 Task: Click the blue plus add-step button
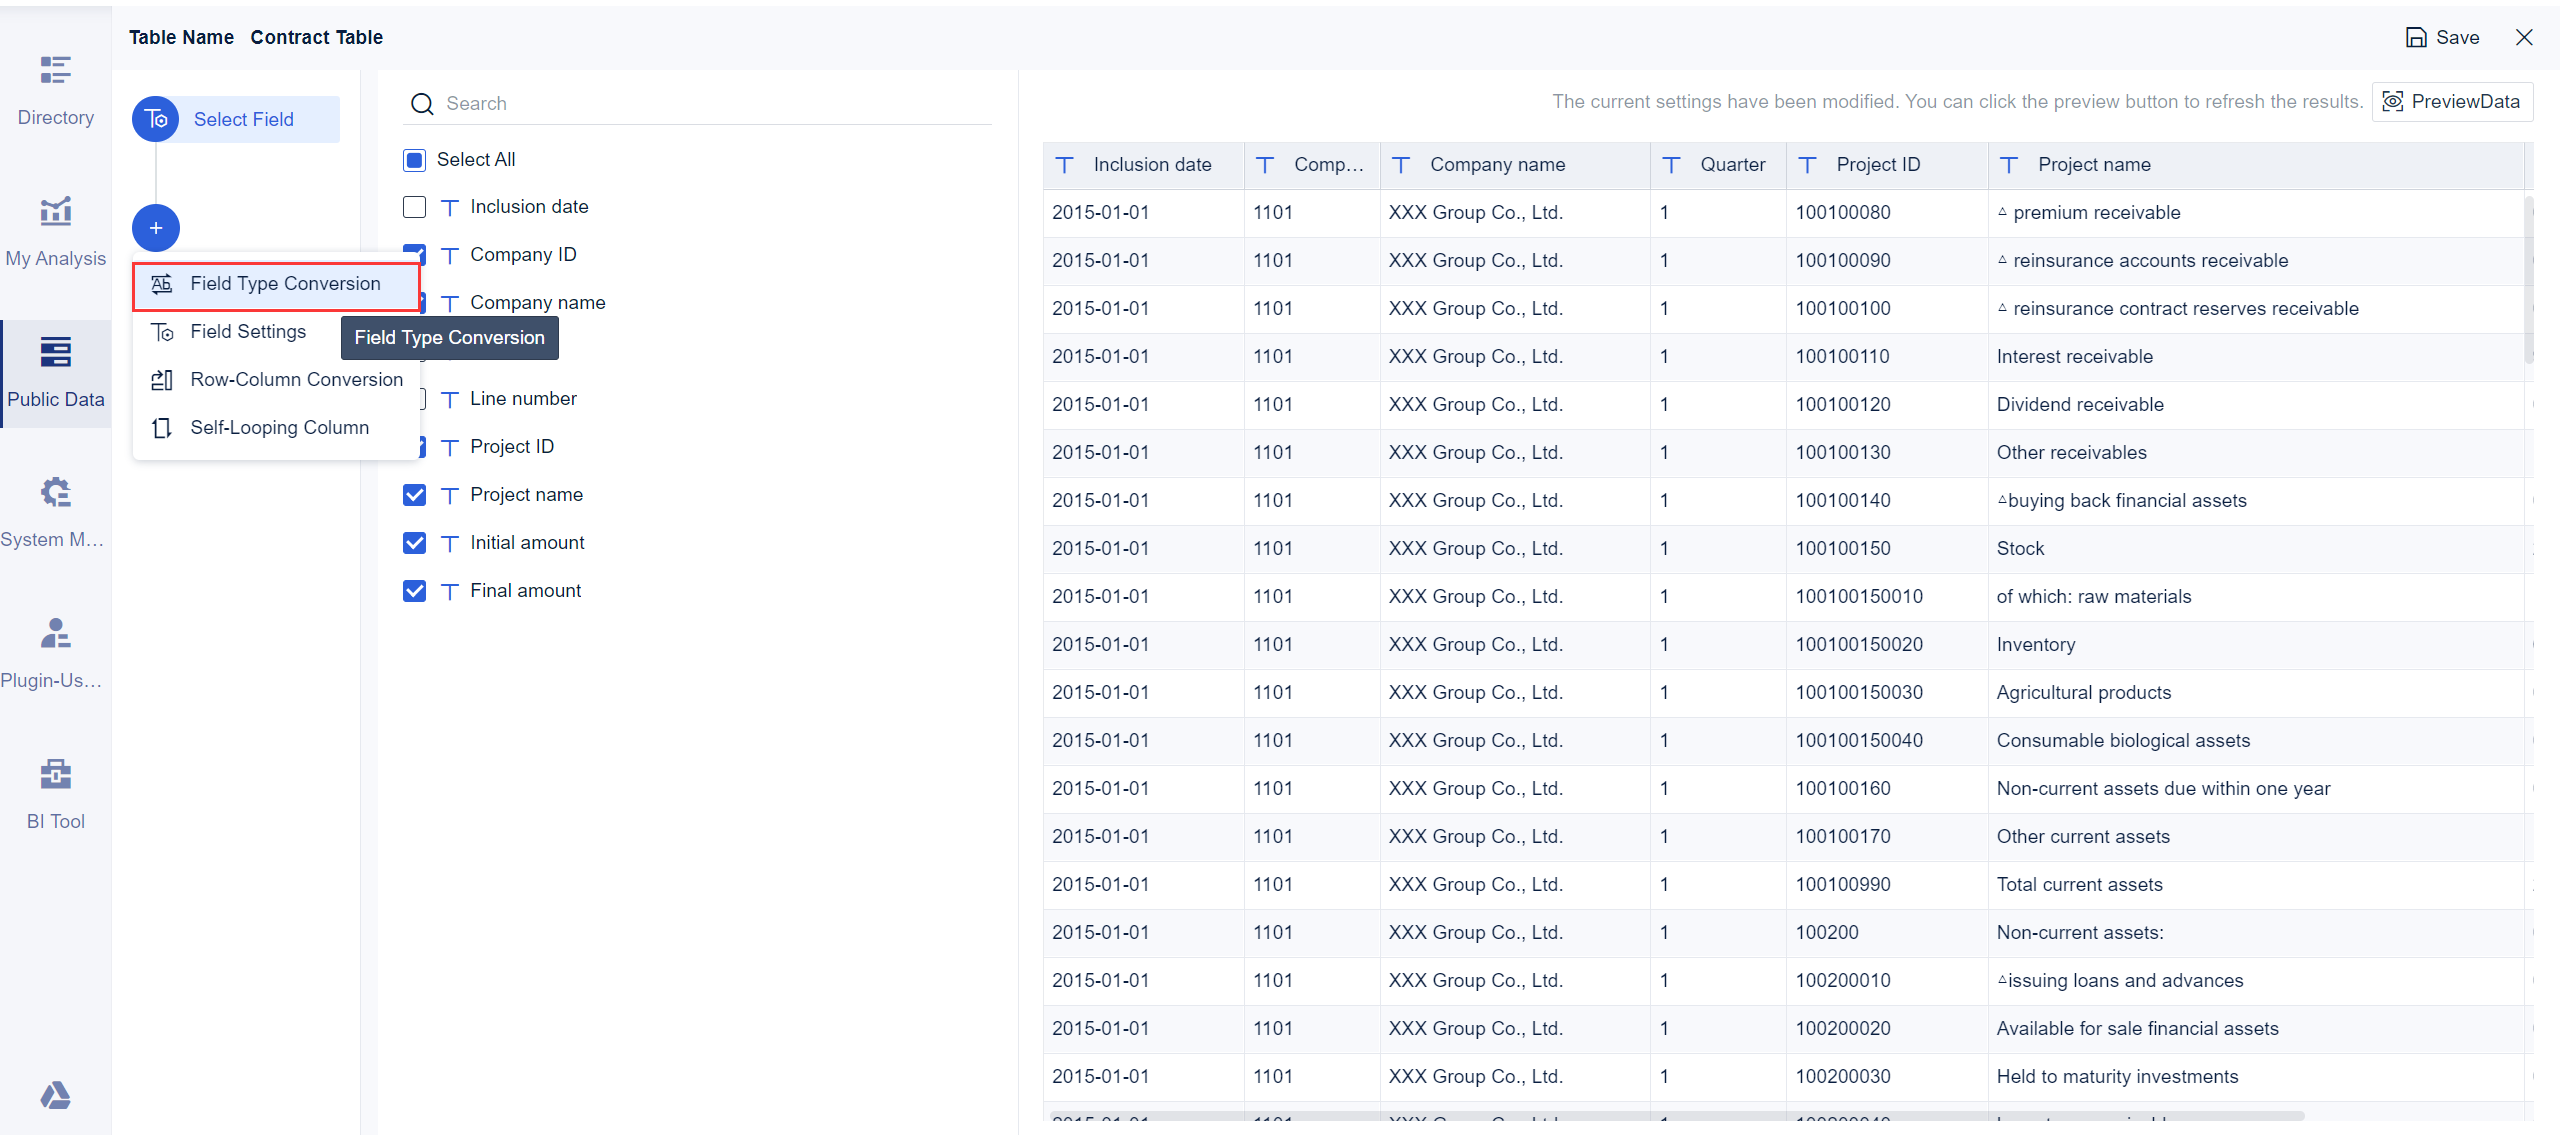156,228
